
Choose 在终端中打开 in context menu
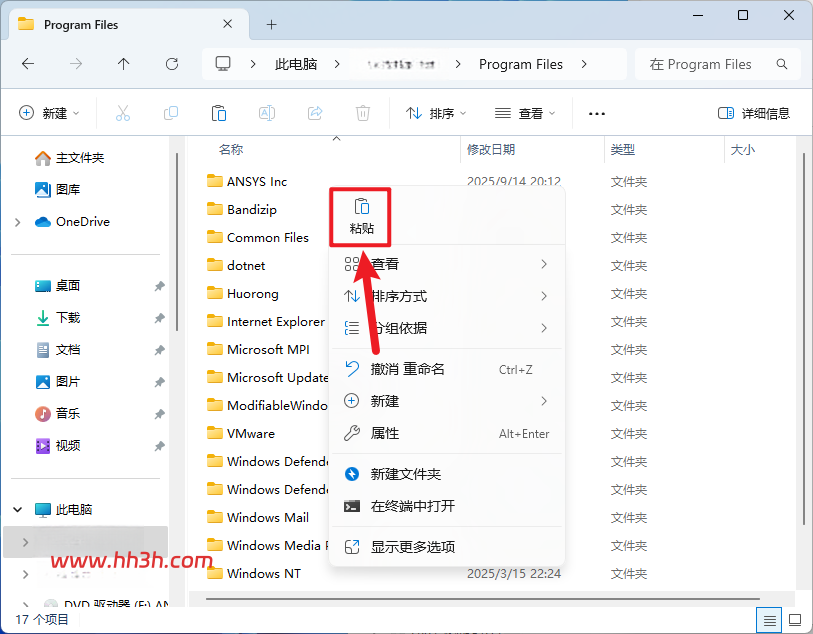447,506
